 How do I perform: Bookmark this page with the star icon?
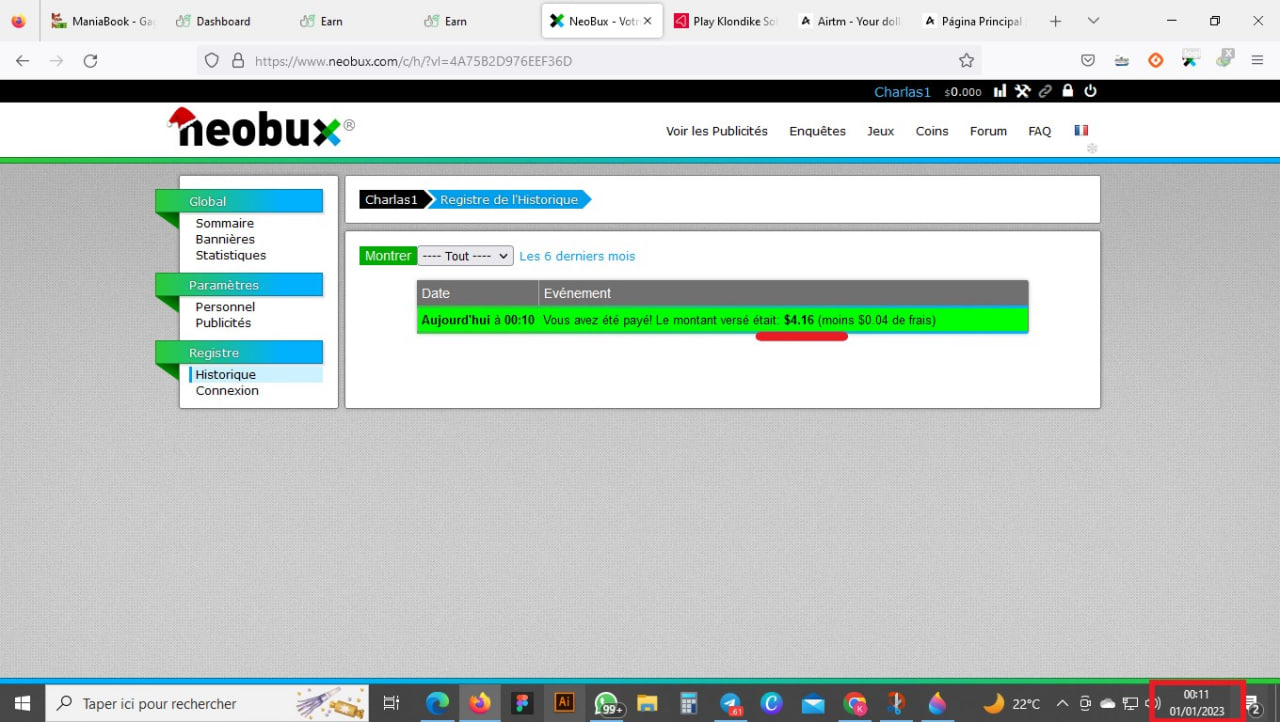tap(966, 61)
